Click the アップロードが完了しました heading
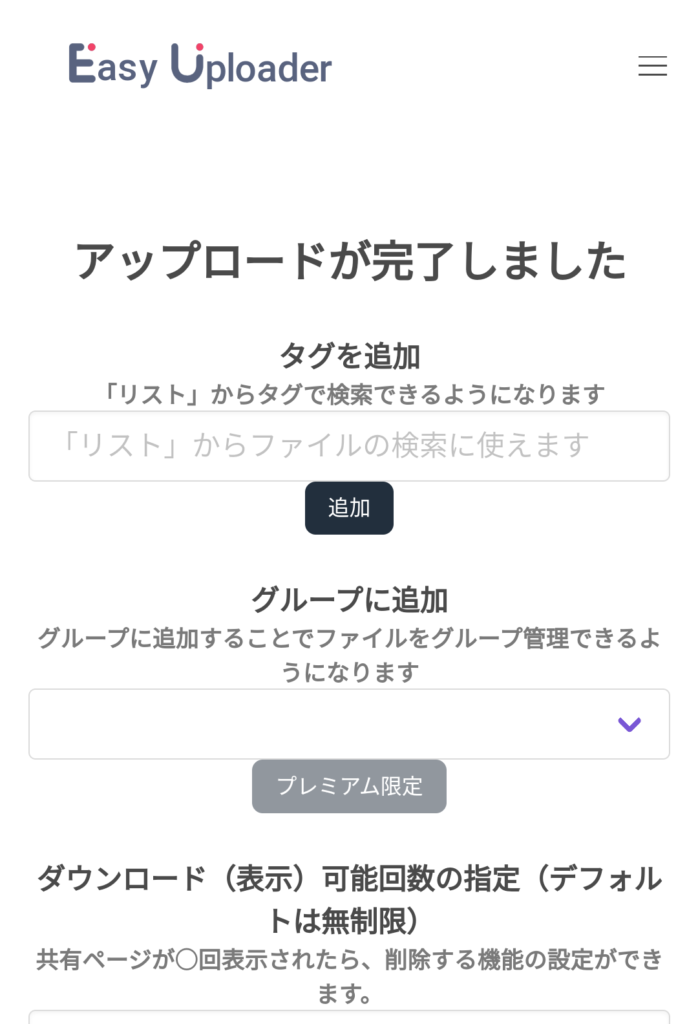 351,261
